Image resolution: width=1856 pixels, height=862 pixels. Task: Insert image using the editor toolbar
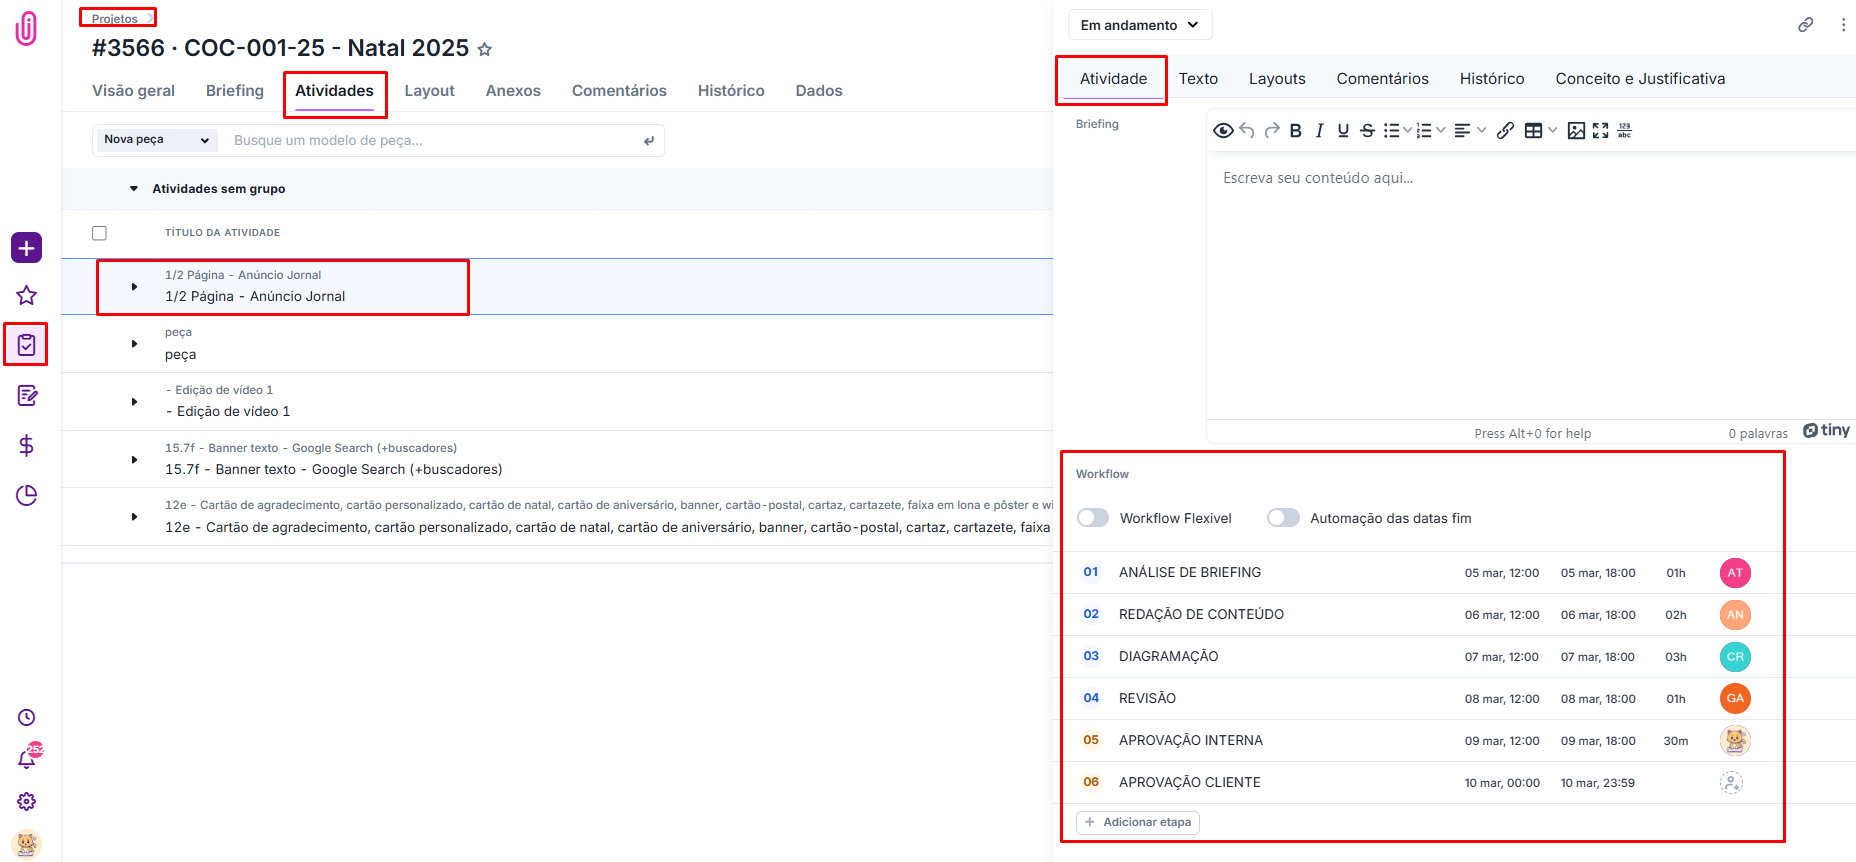(1576, 131)
